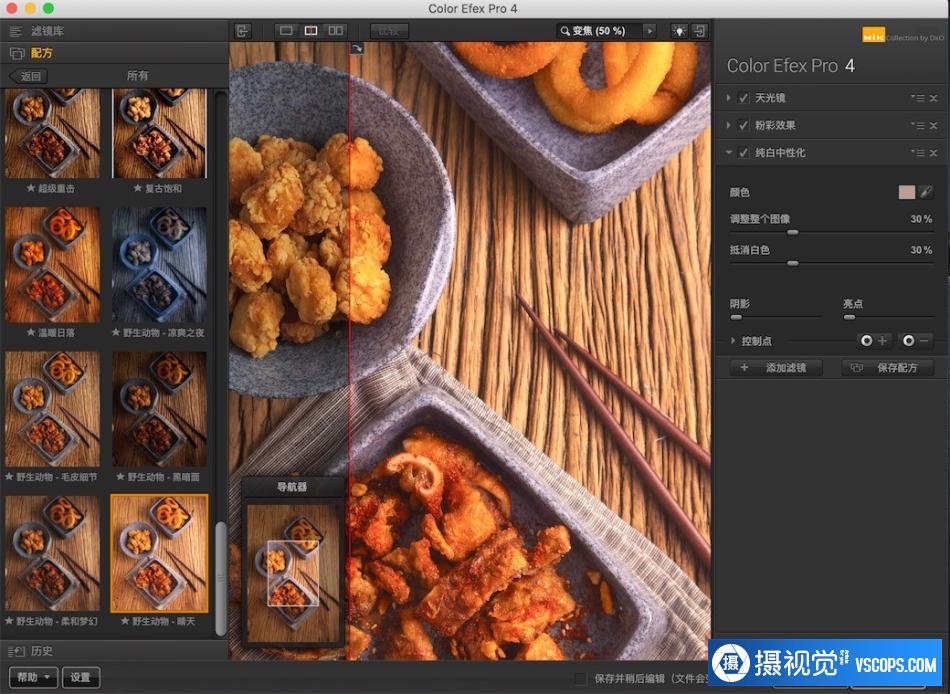This screenshot has width=950, height=694.
Task: Disable the 纯白中性化 filter checkbox
Action: pyautogui.click(x=743, y=153)
